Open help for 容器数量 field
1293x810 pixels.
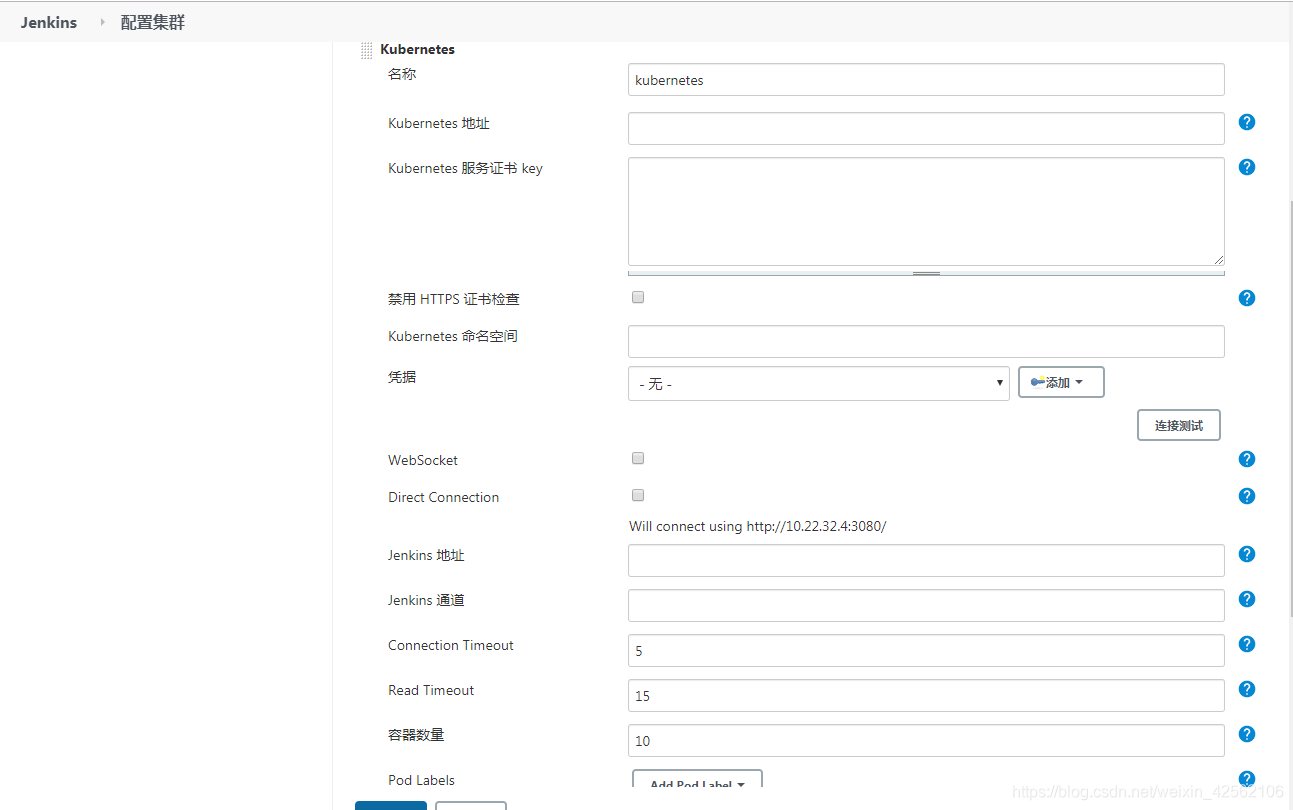coord(1246,734)
